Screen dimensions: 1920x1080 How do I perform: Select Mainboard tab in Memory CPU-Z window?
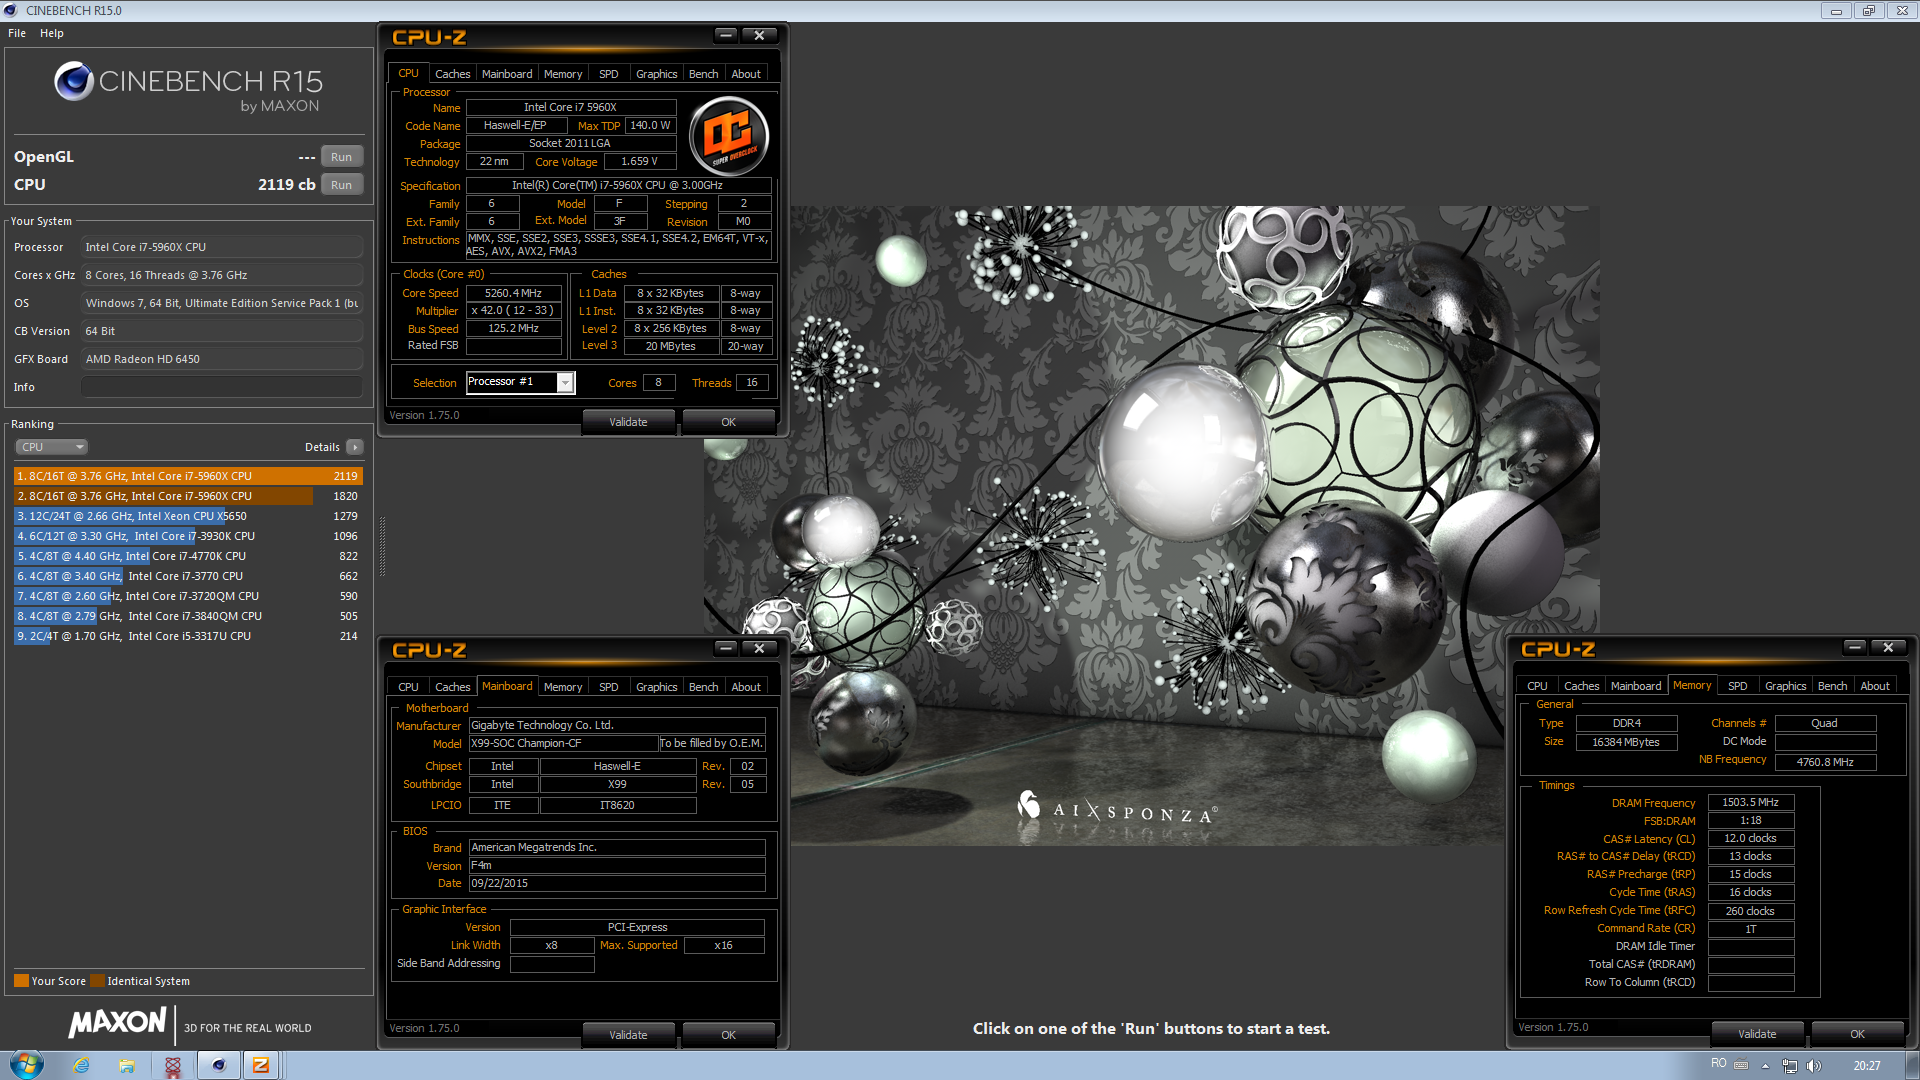click(x=1636, y=686)
